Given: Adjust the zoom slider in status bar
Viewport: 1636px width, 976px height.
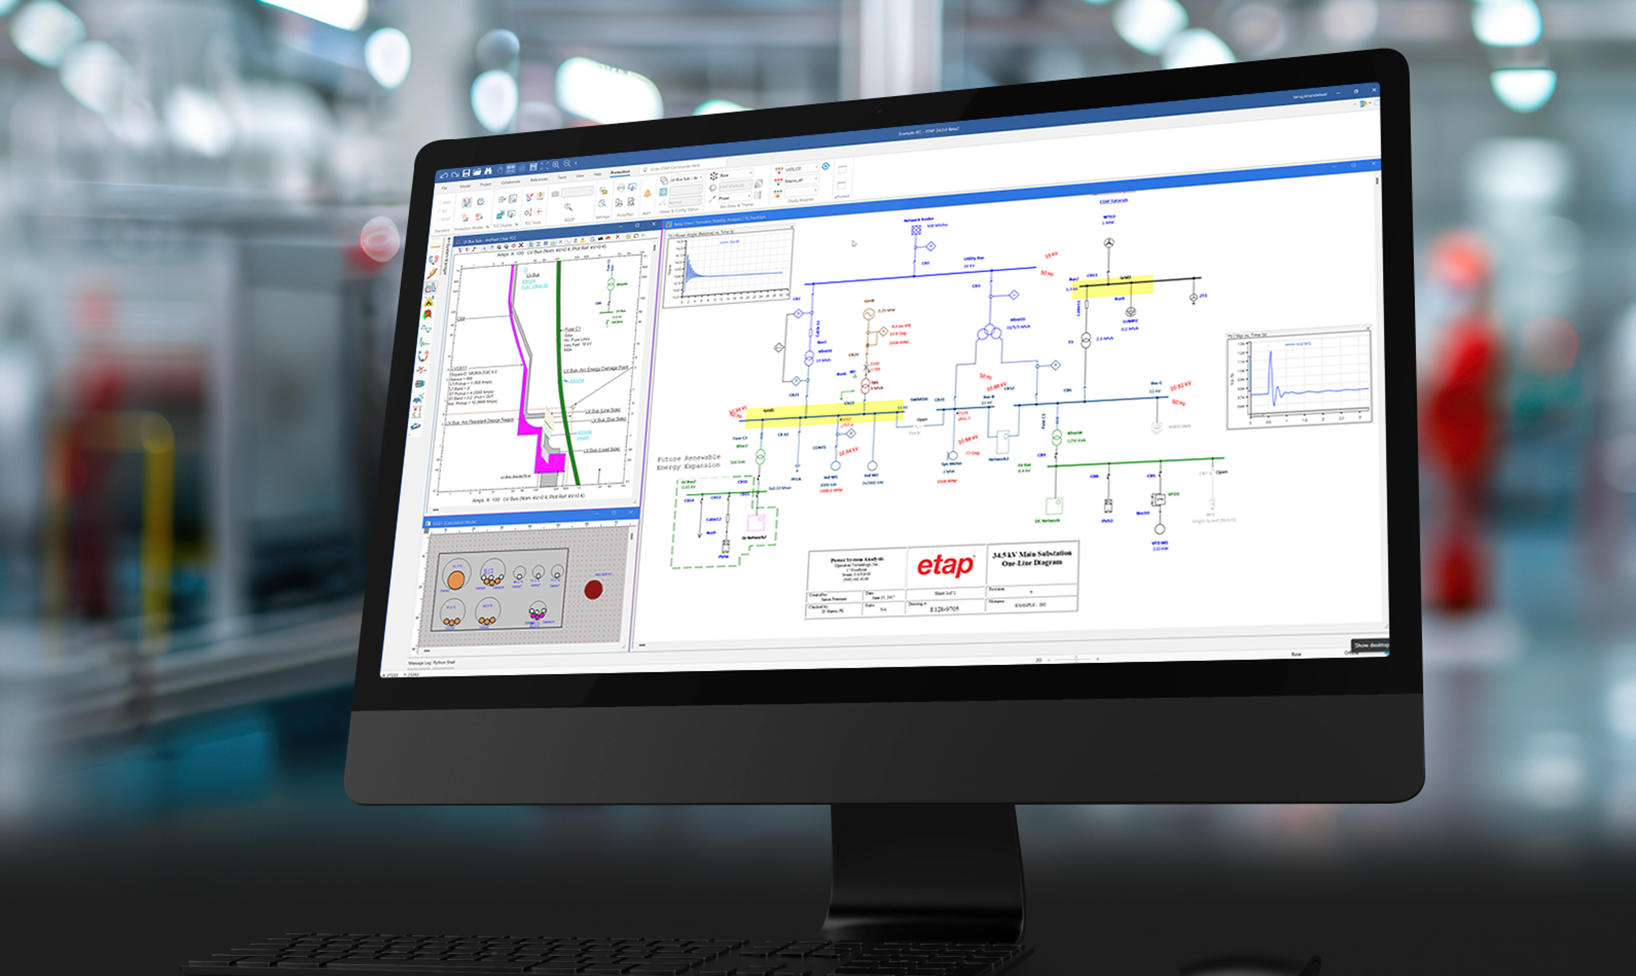Looking at the screenshot, I should (1074, 659).
